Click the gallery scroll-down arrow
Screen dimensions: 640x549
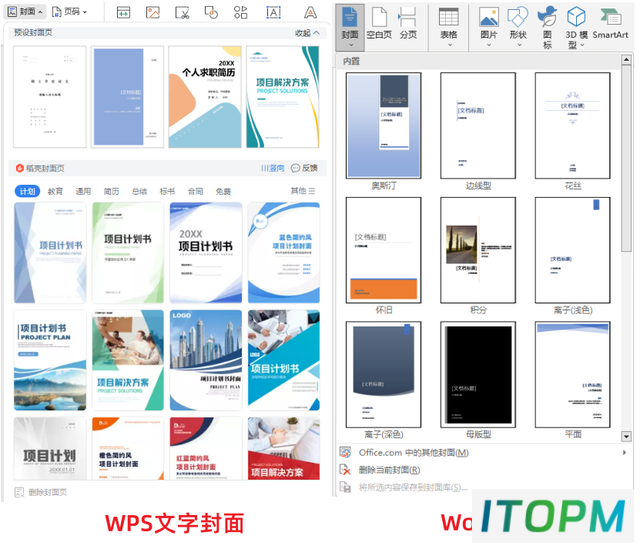(x=626, y=436)
